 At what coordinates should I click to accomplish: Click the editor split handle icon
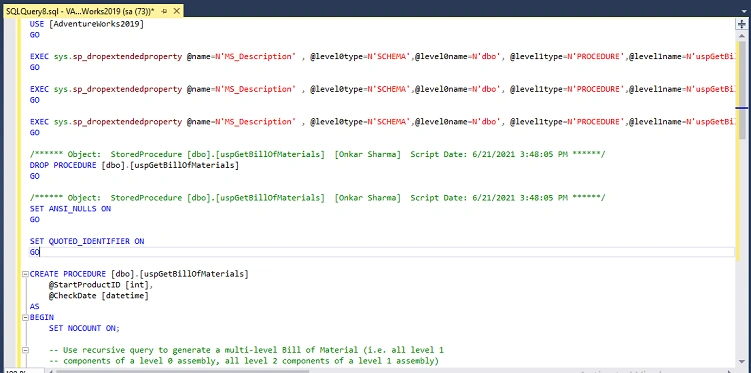tap(741, 24)
